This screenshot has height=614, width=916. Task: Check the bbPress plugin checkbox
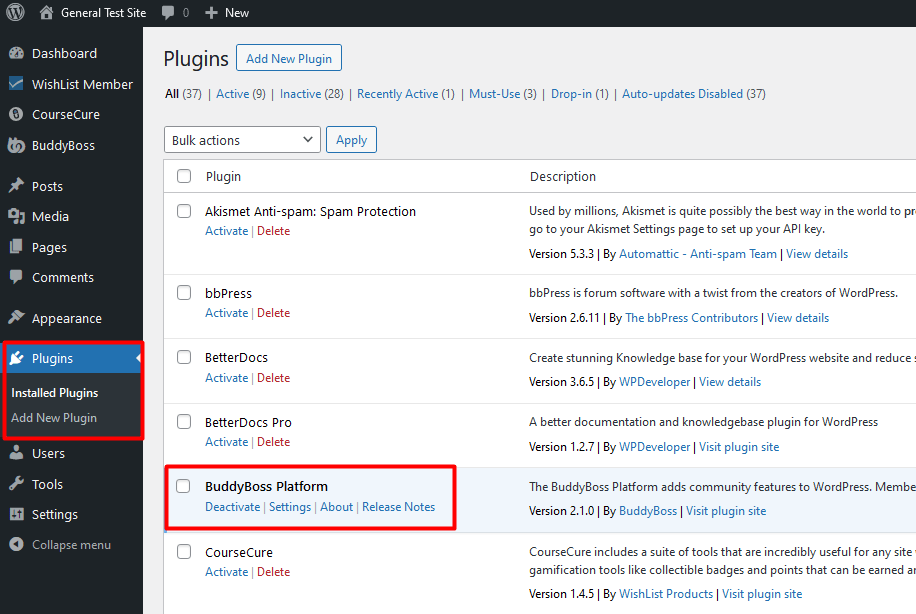(x=184, y=292)
